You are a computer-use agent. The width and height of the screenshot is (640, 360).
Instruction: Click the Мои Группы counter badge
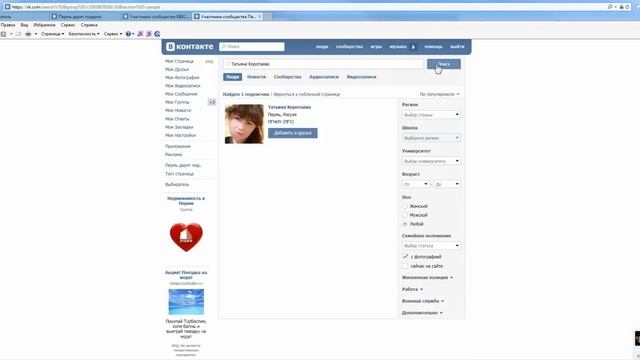(211, 102)
